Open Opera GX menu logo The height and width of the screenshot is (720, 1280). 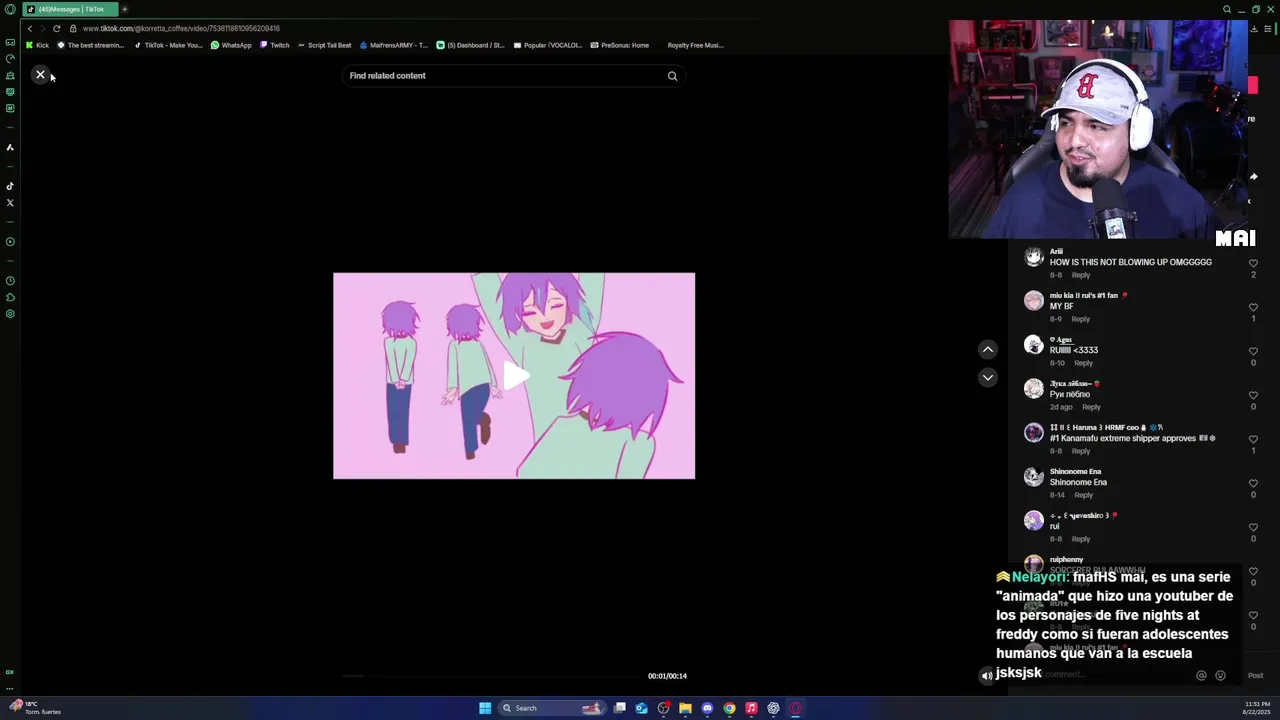[x=10, y=9]
